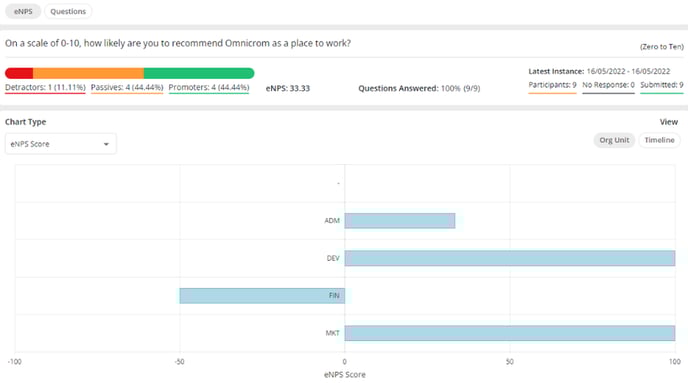Click the FIN negative bar
The width and height of the screenshot is (688, 383).
[x=262, y=296]
